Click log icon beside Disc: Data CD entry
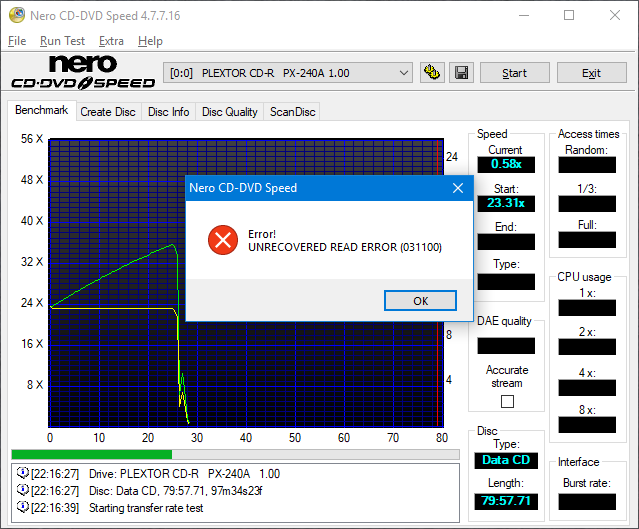Viewport: 639px width, 529px height. coord(22,490)
